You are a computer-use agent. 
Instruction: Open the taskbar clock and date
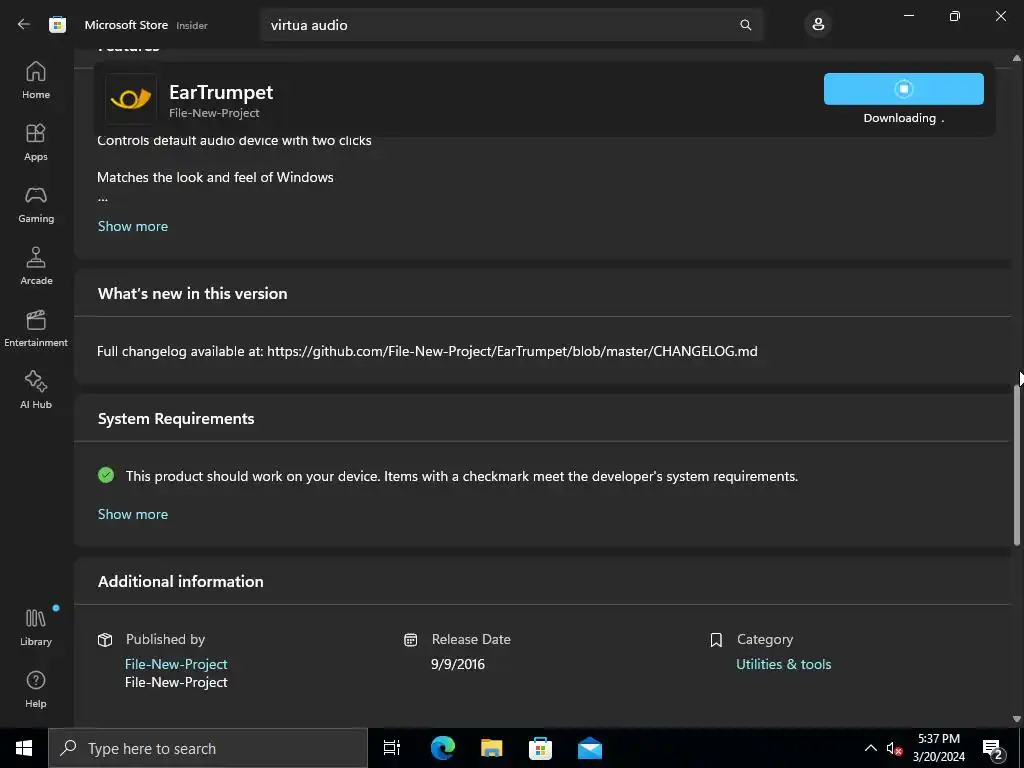click(938, 748)
